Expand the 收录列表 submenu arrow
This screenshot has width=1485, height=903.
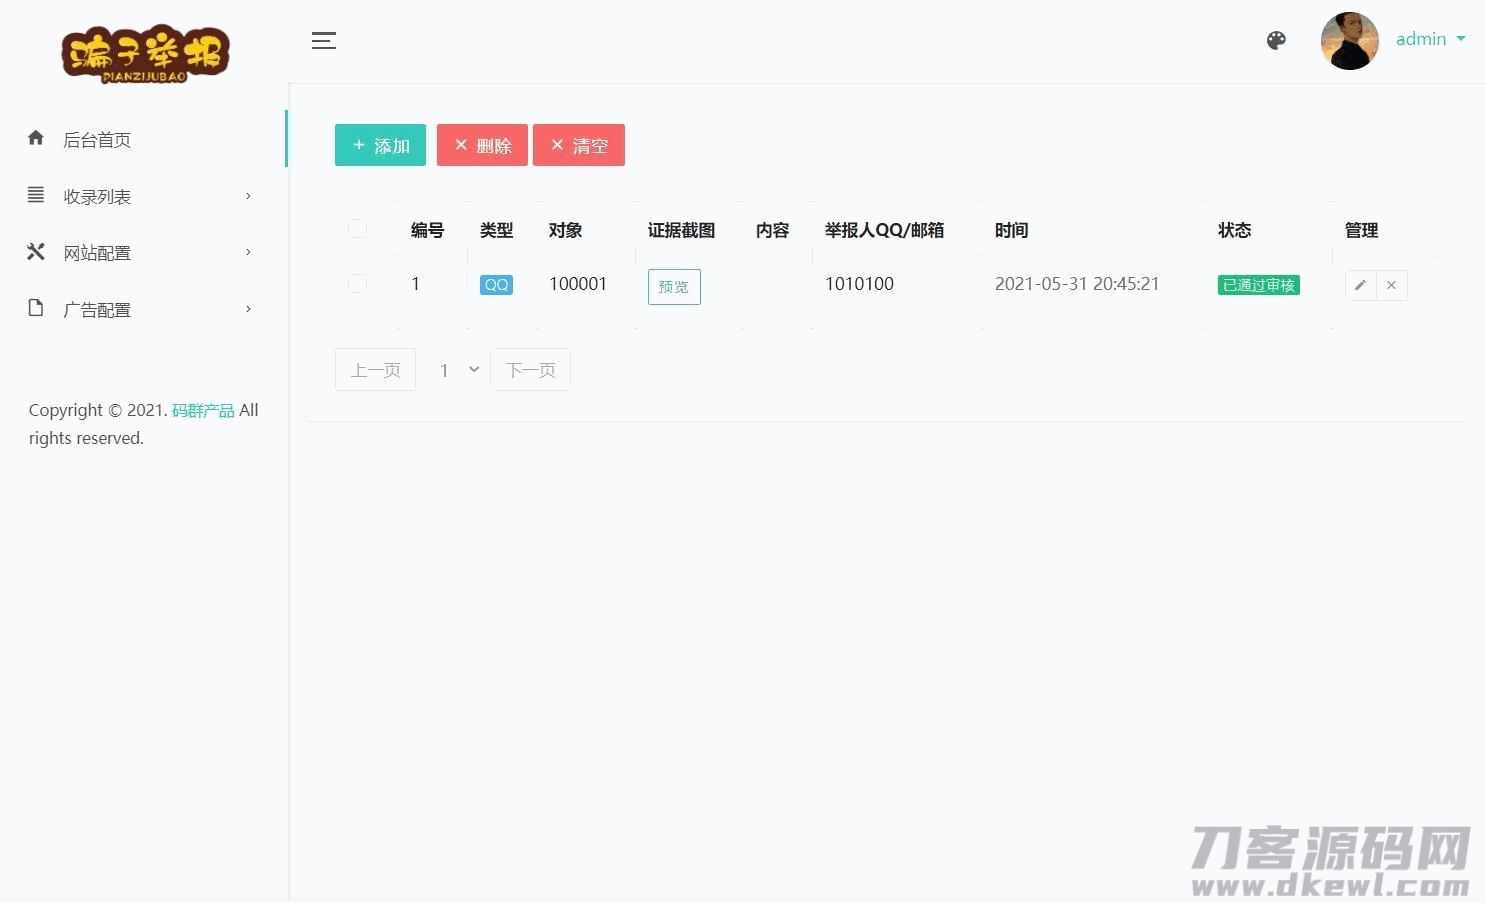pos(249,196)
